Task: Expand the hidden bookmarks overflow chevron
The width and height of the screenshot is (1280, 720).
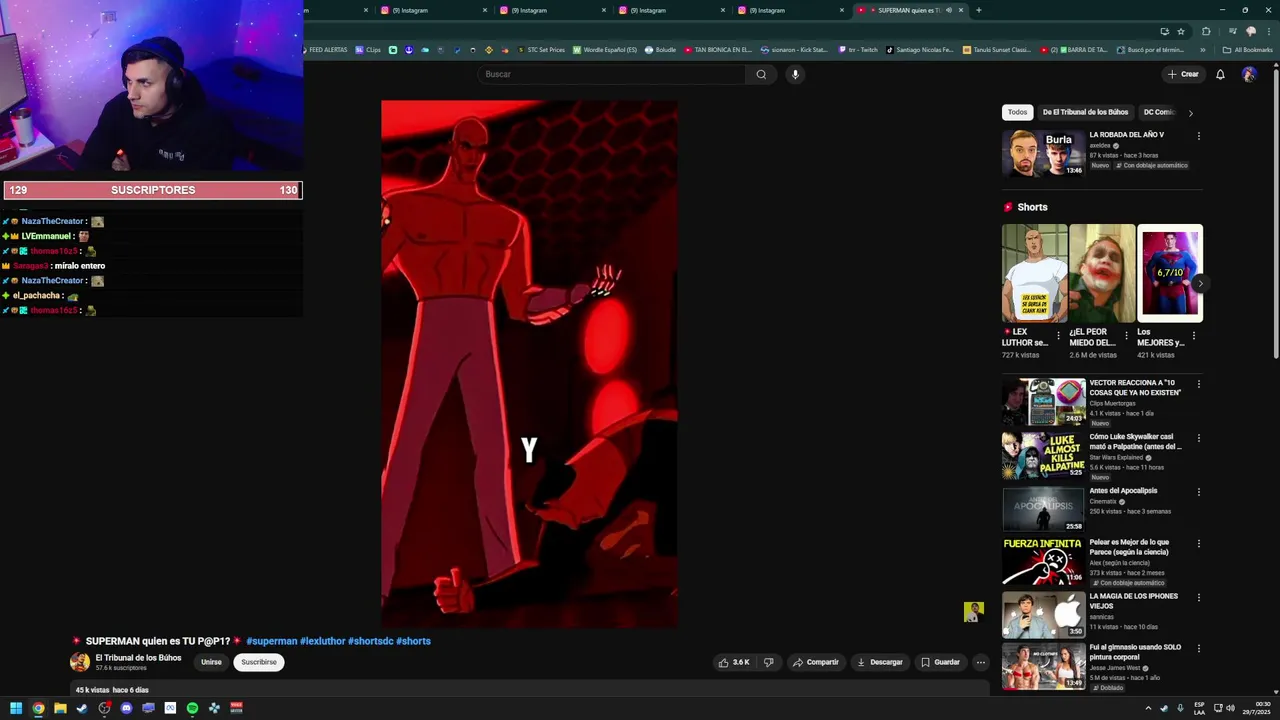Action: 1204,50
